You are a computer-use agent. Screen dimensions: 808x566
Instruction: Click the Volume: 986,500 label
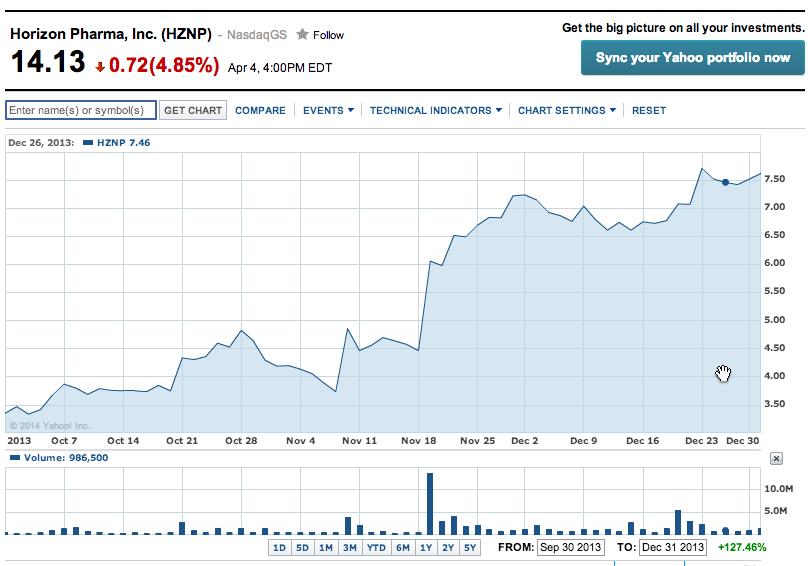(x=66, y=458)
